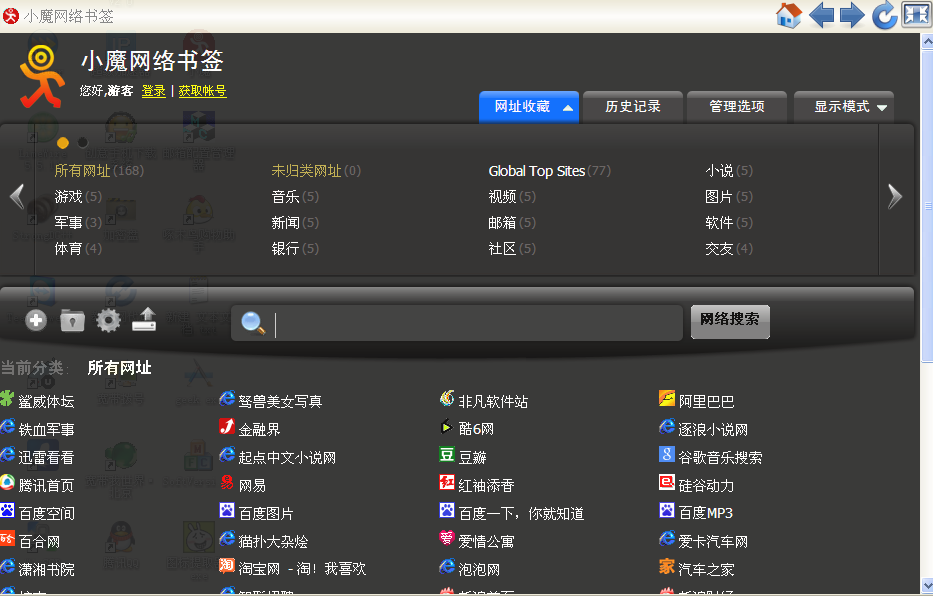Open settings with the gear icon
933x596 pixels.
(x=108, y=321)
